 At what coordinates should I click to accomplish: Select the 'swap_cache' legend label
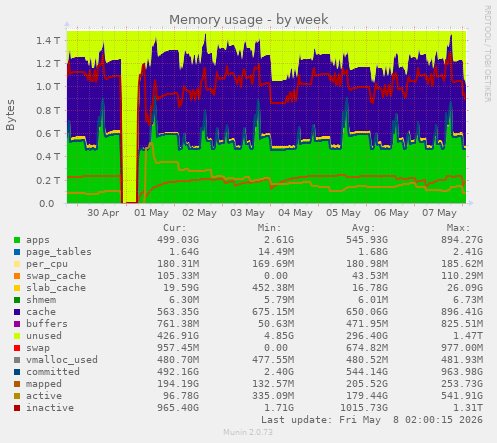tap(56, 276)
